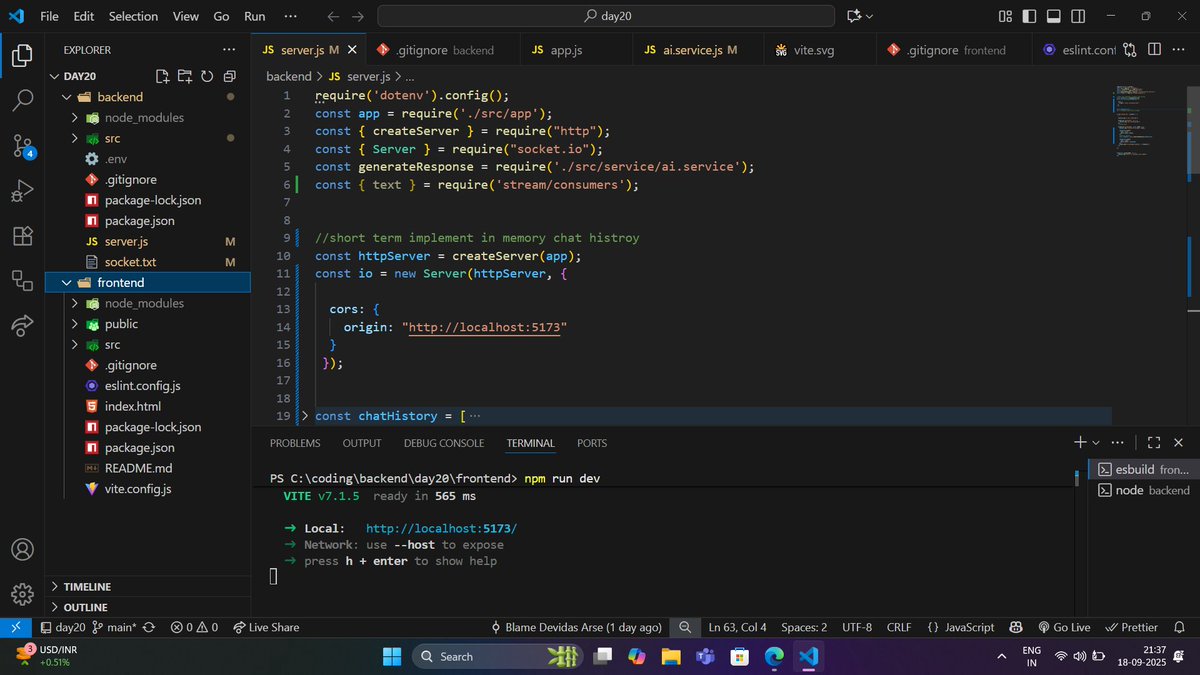1200x675 pixels.
Task: Collapse the frontend folder
Action: 67,283
